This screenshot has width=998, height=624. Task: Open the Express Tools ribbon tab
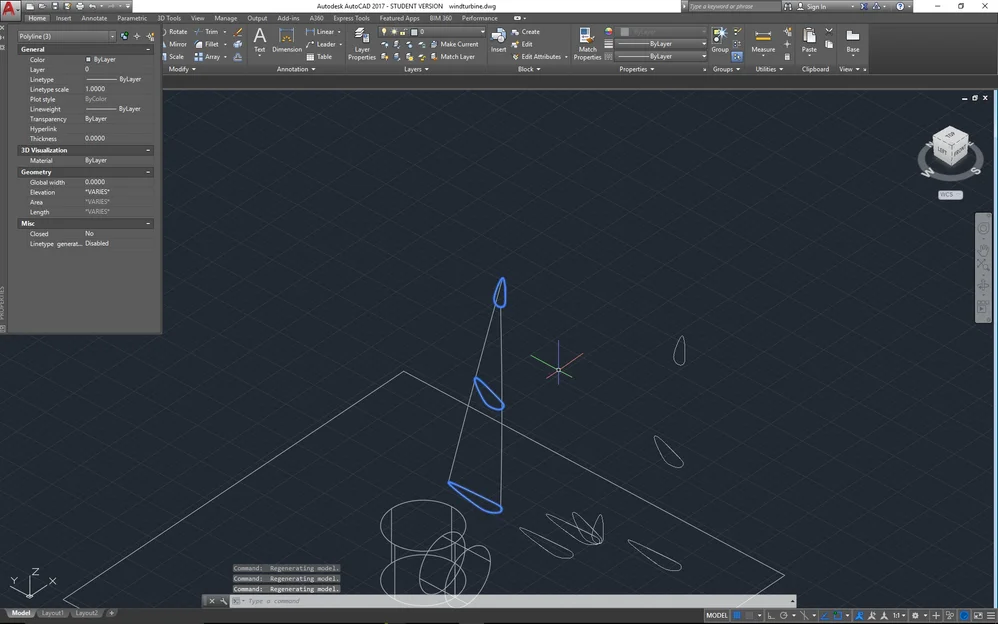pyautogui.click(x=351, y=18)
